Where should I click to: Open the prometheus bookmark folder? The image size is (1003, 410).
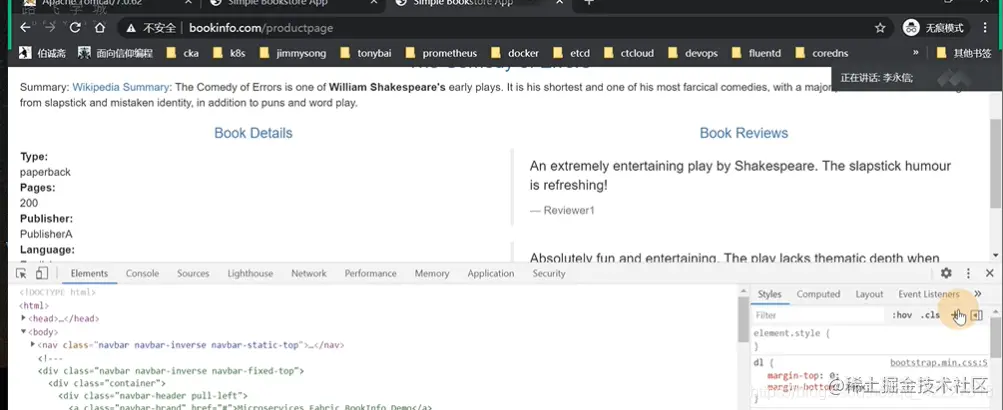click(x=441, y=53)
